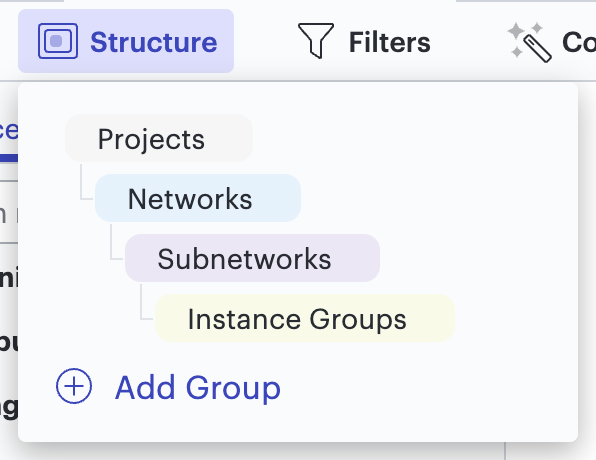The height and width of the screenshot is (460, 596).
Task: Open the Filters panel via its label
Action: (x=390, y=42)
